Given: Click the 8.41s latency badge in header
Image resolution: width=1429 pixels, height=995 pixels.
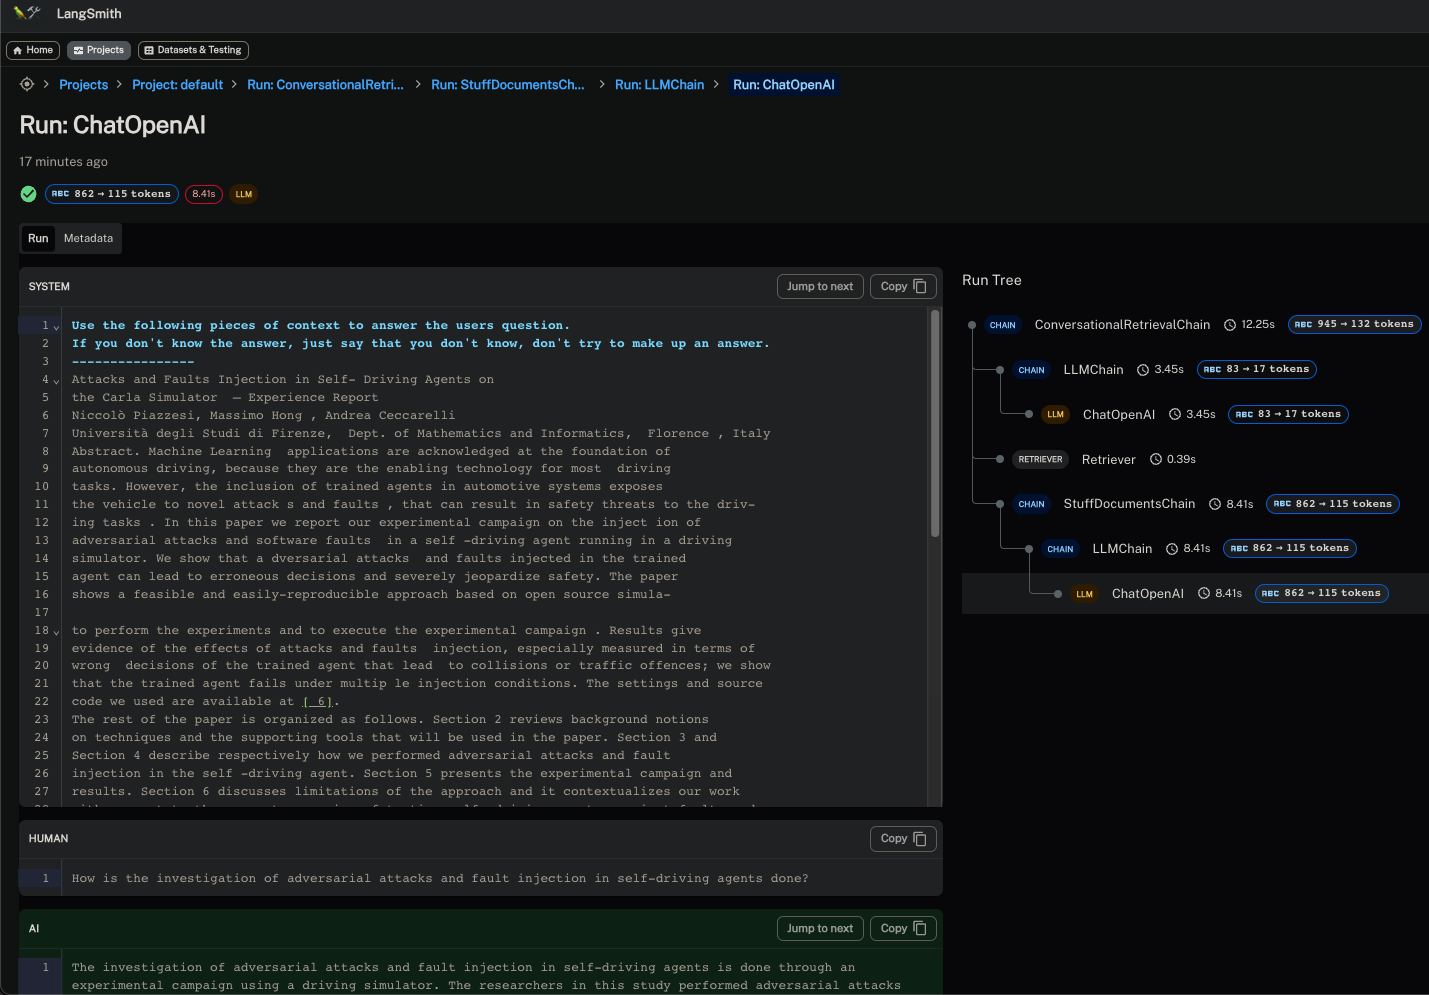Looking at the screenshot, I should tap(204, 194).
